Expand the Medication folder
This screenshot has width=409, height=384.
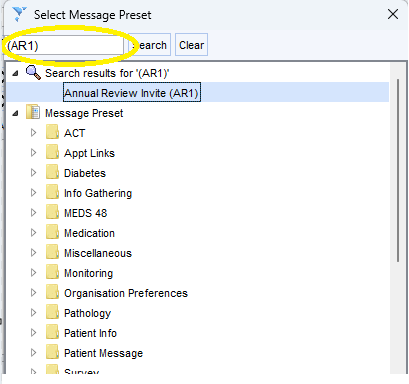click(x=33, y=233)
